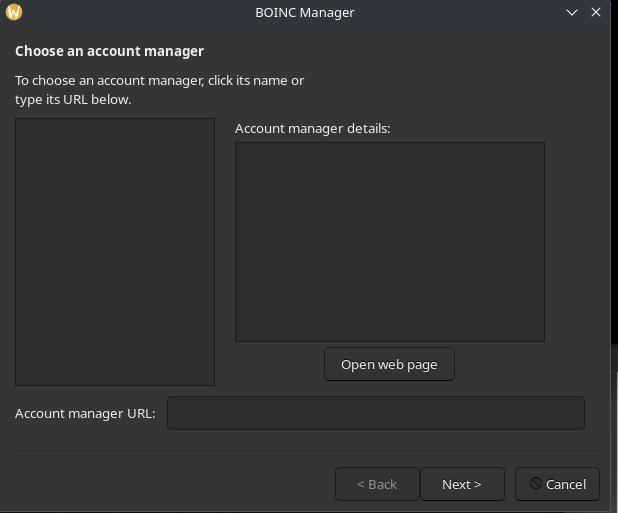Focus the Account manager URL text field

(375, 413)
